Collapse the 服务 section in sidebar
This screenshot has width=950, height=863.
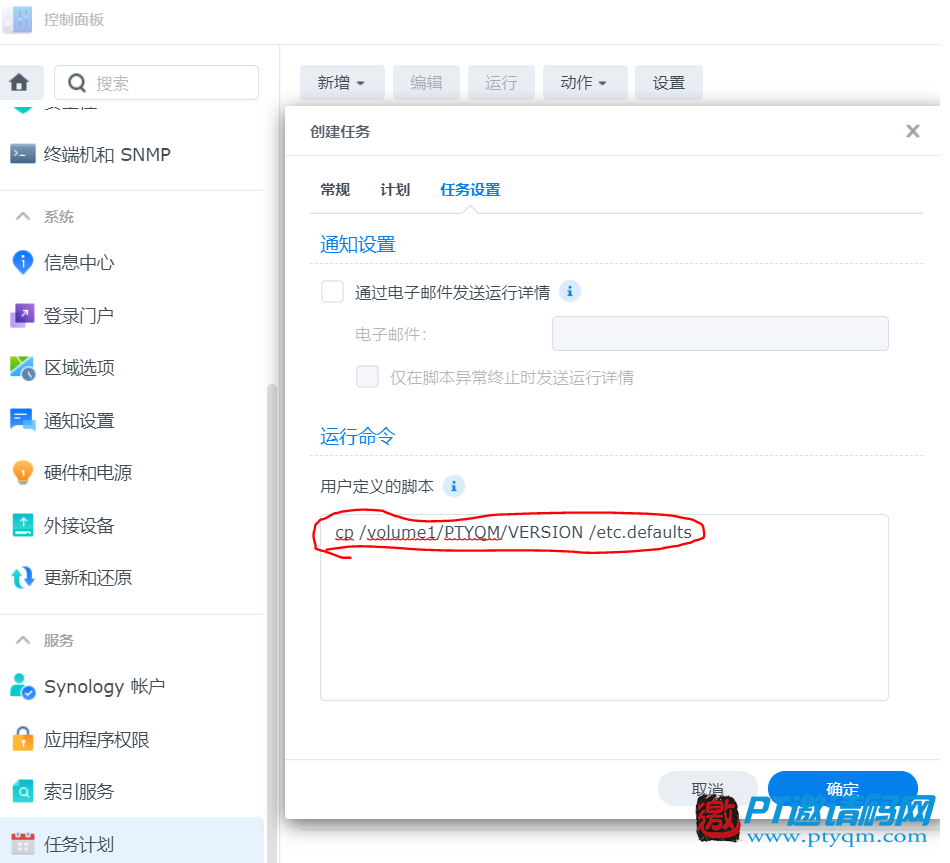pyautogui.click(x=22, y=640)
